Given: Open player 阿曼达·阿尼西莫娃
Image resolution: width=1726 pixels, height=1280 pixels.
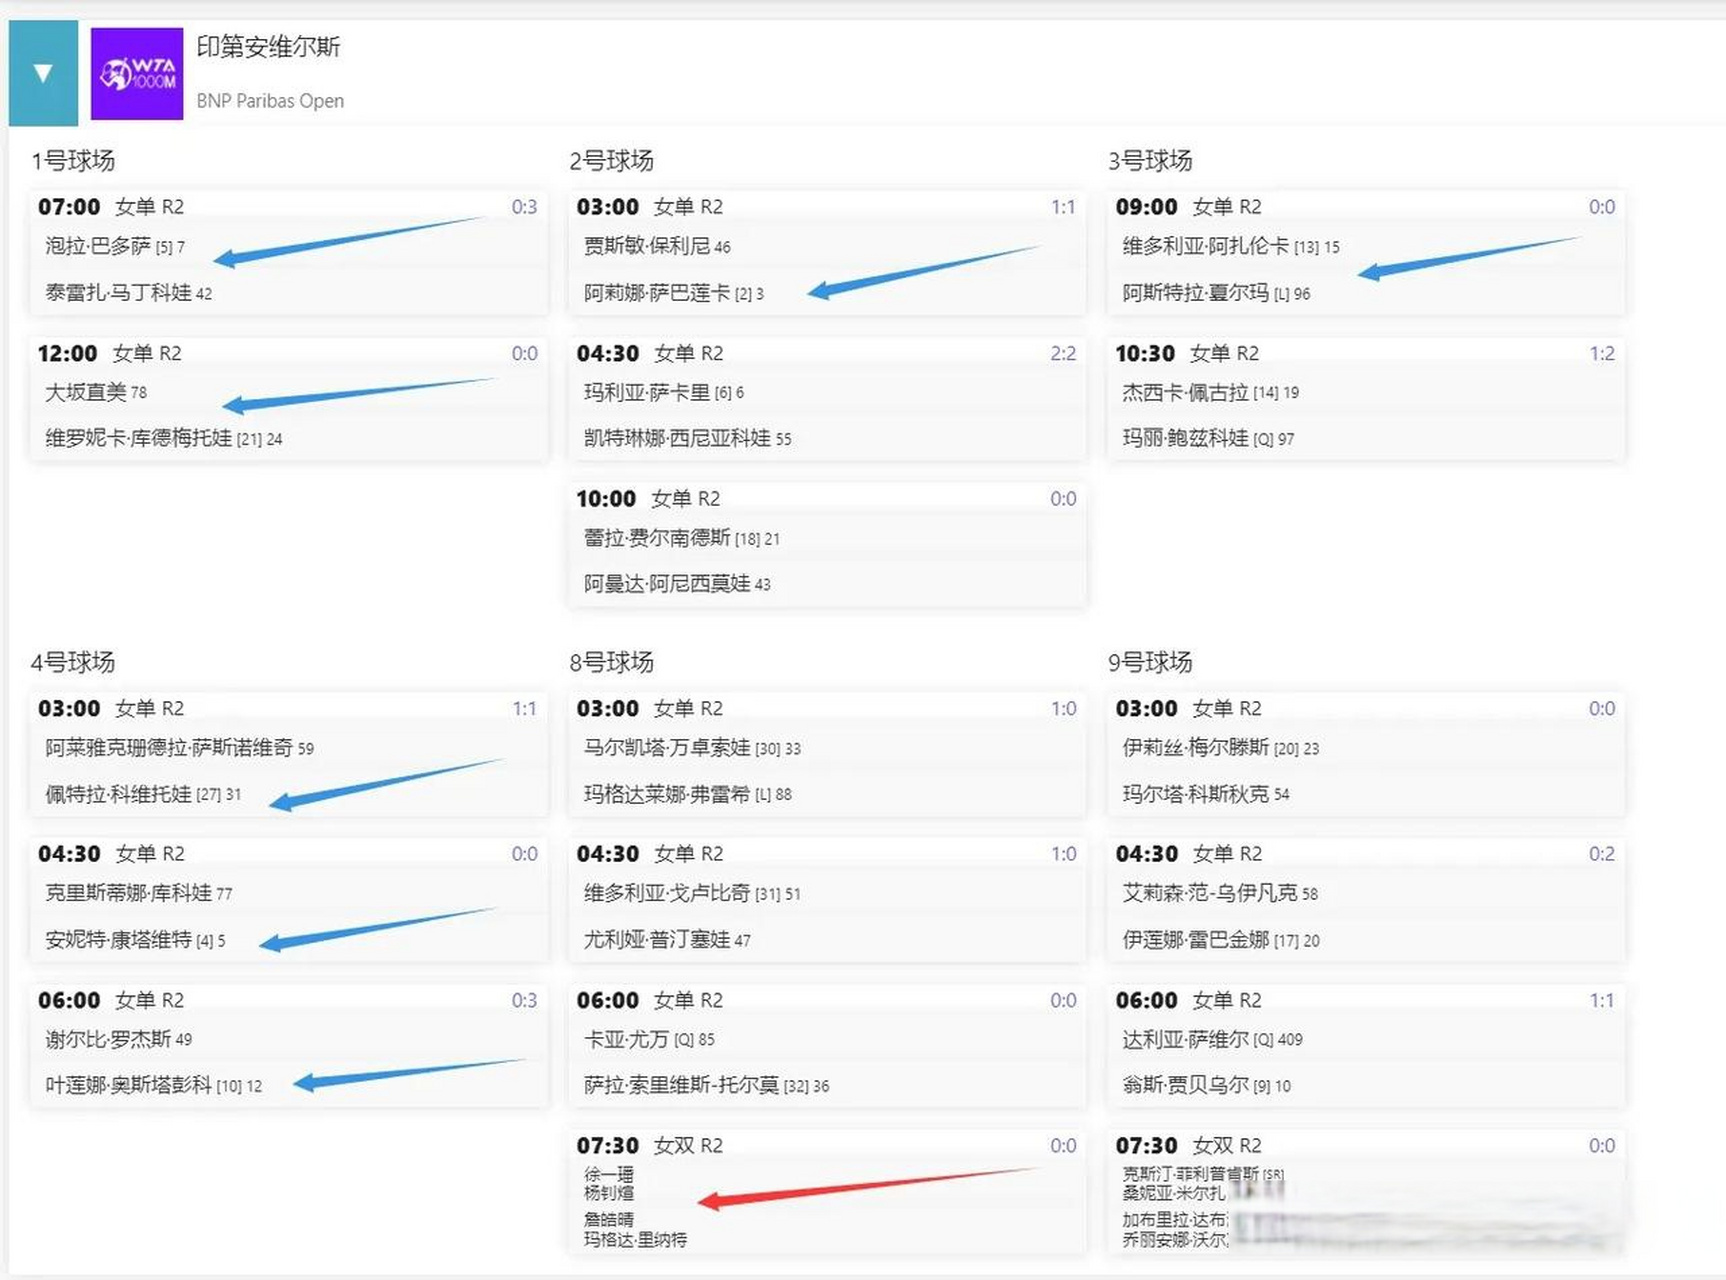Looking at the screenshot, I should tap(667, 583).
